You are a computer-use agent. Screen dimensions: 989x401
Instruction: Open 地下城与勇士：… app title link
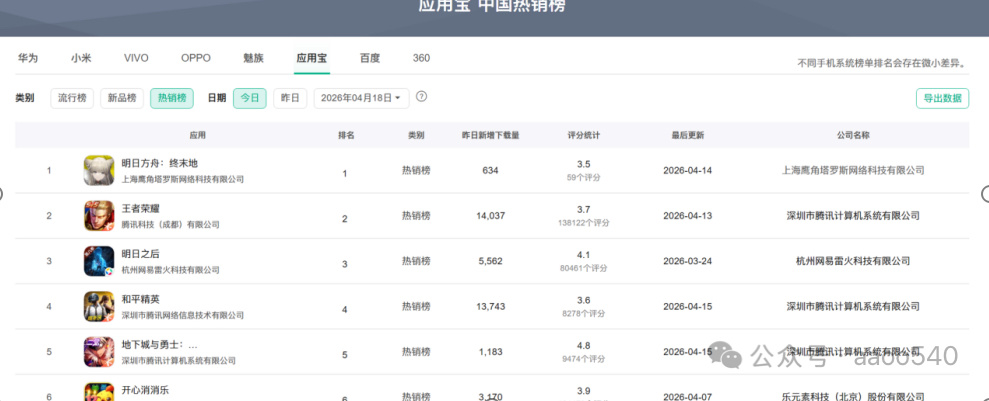click(x=160, y=345)
